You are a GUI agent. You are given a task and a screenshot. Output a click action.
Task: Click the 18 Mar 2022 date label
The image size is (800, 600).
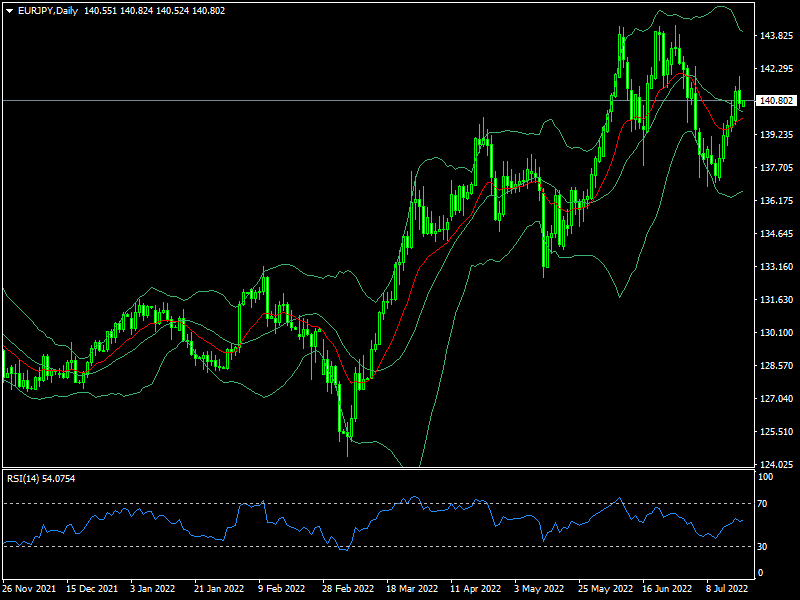(412, 589)
